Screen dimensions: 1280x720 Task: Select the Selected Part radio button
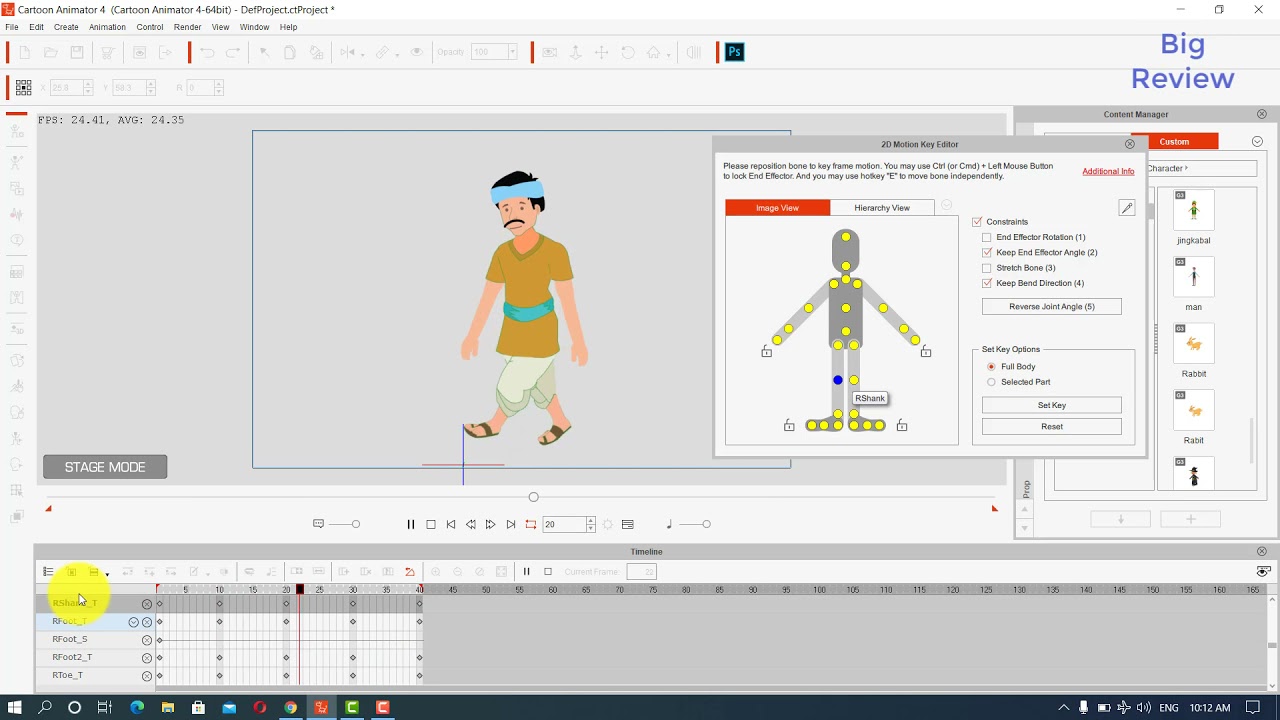click(991, 382)
